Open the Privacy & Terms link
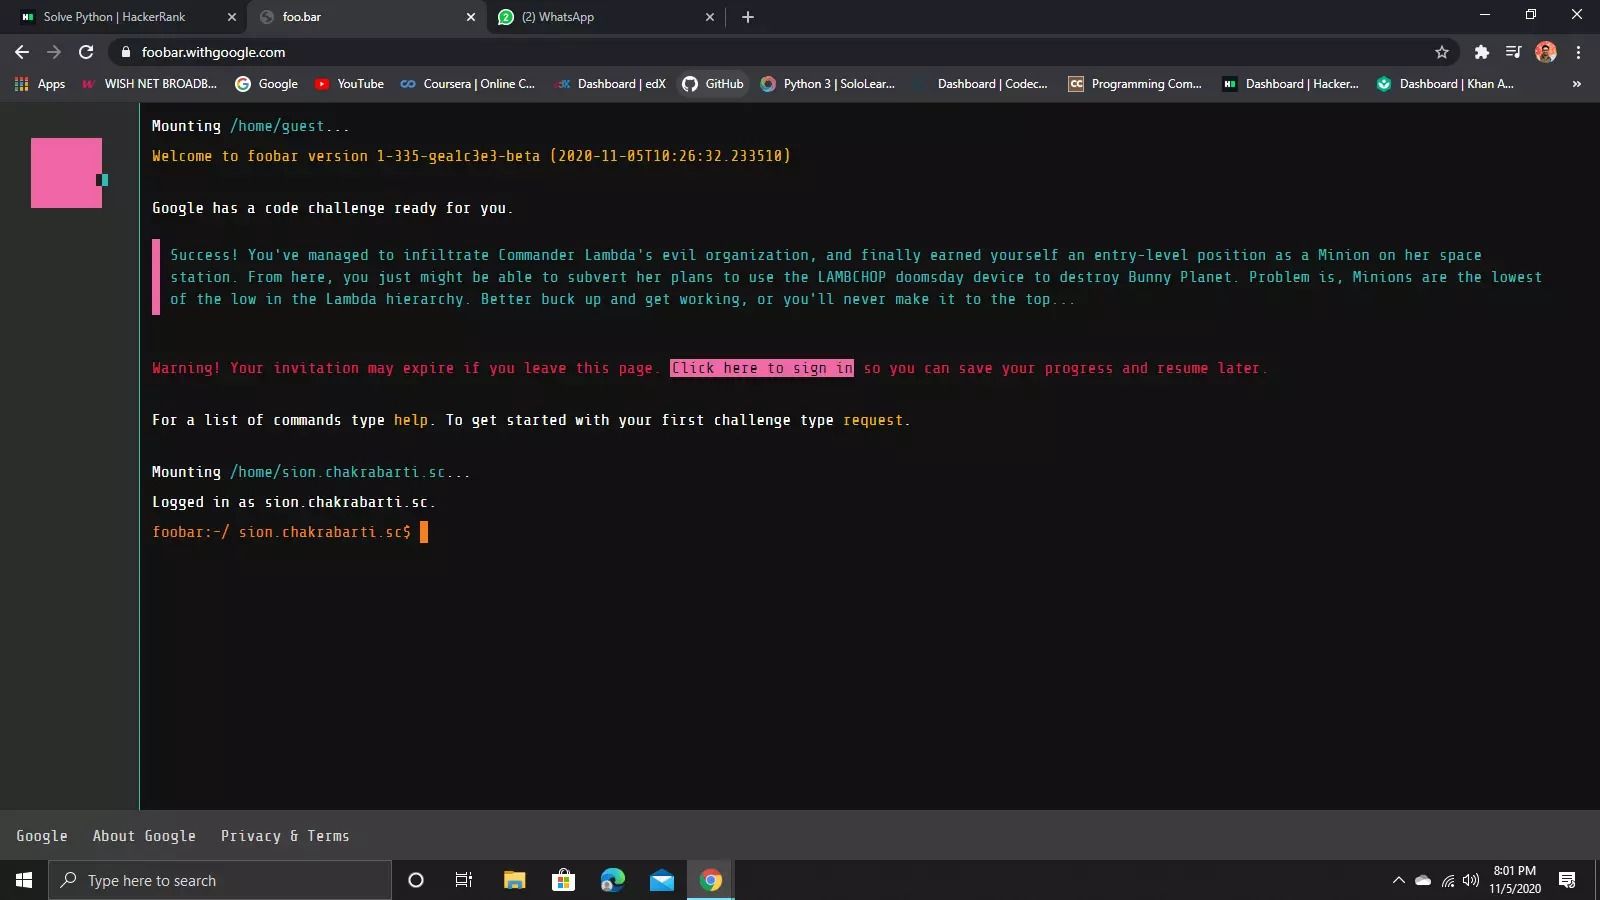This screenshot has height=900, width=1600. click(285, 836)
